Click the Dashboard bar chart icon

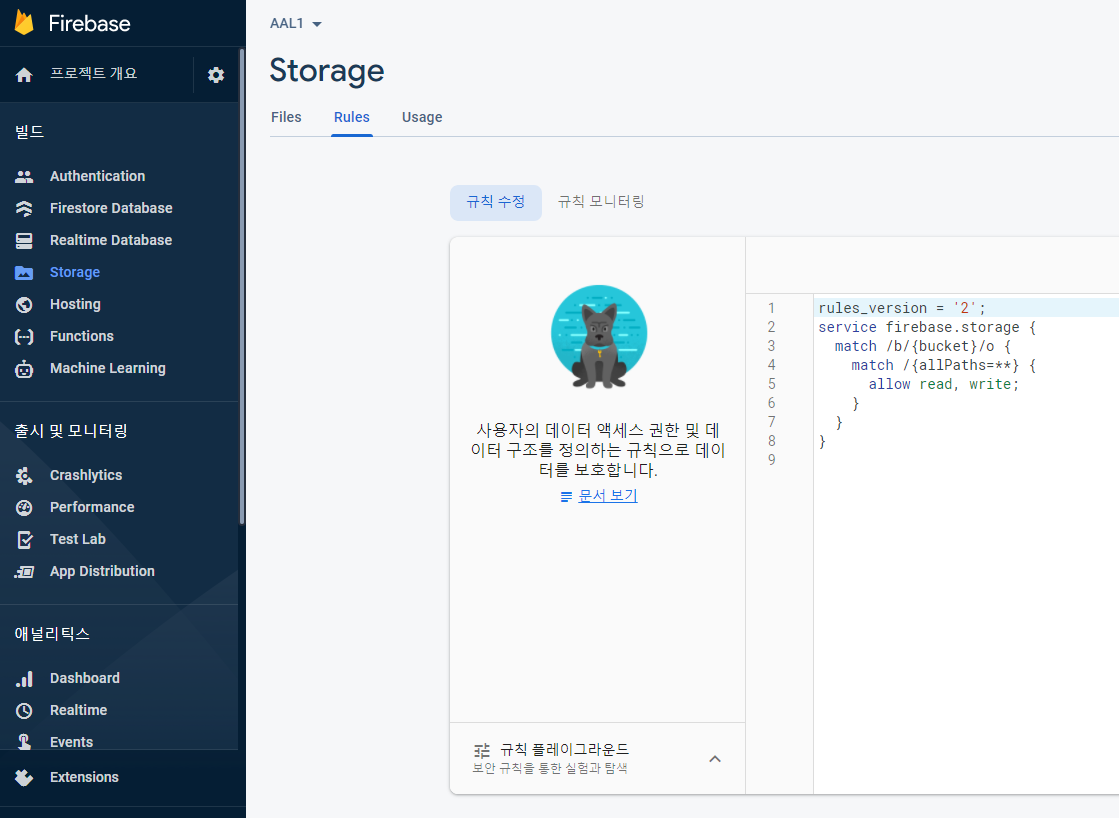click(24, 679)
